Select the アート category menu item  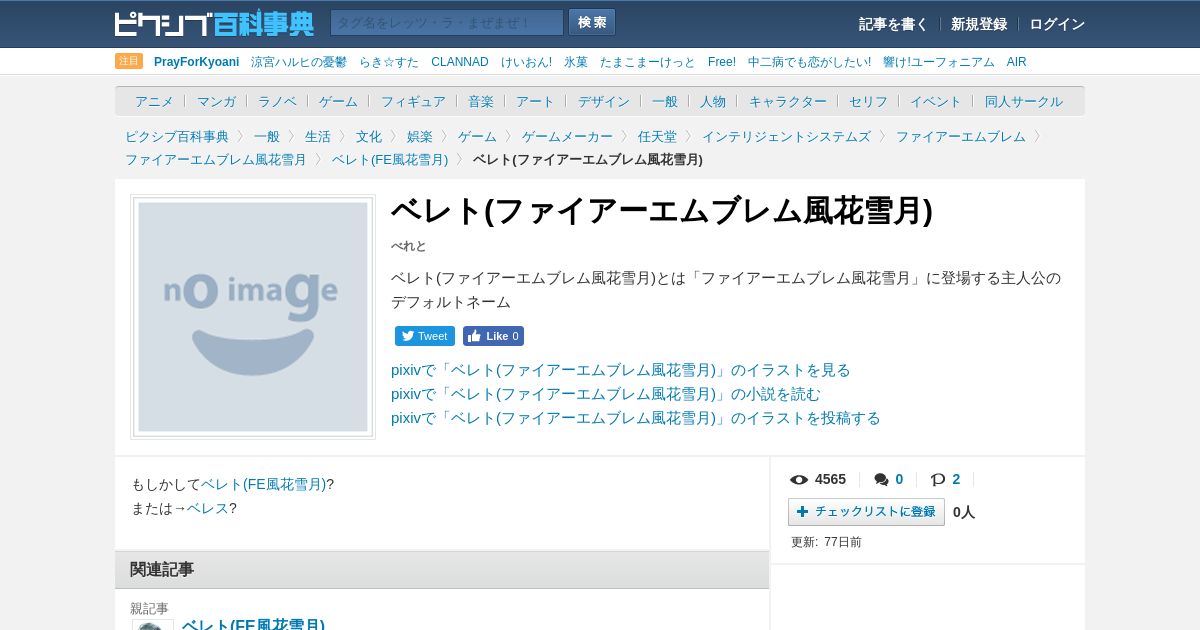535,101
